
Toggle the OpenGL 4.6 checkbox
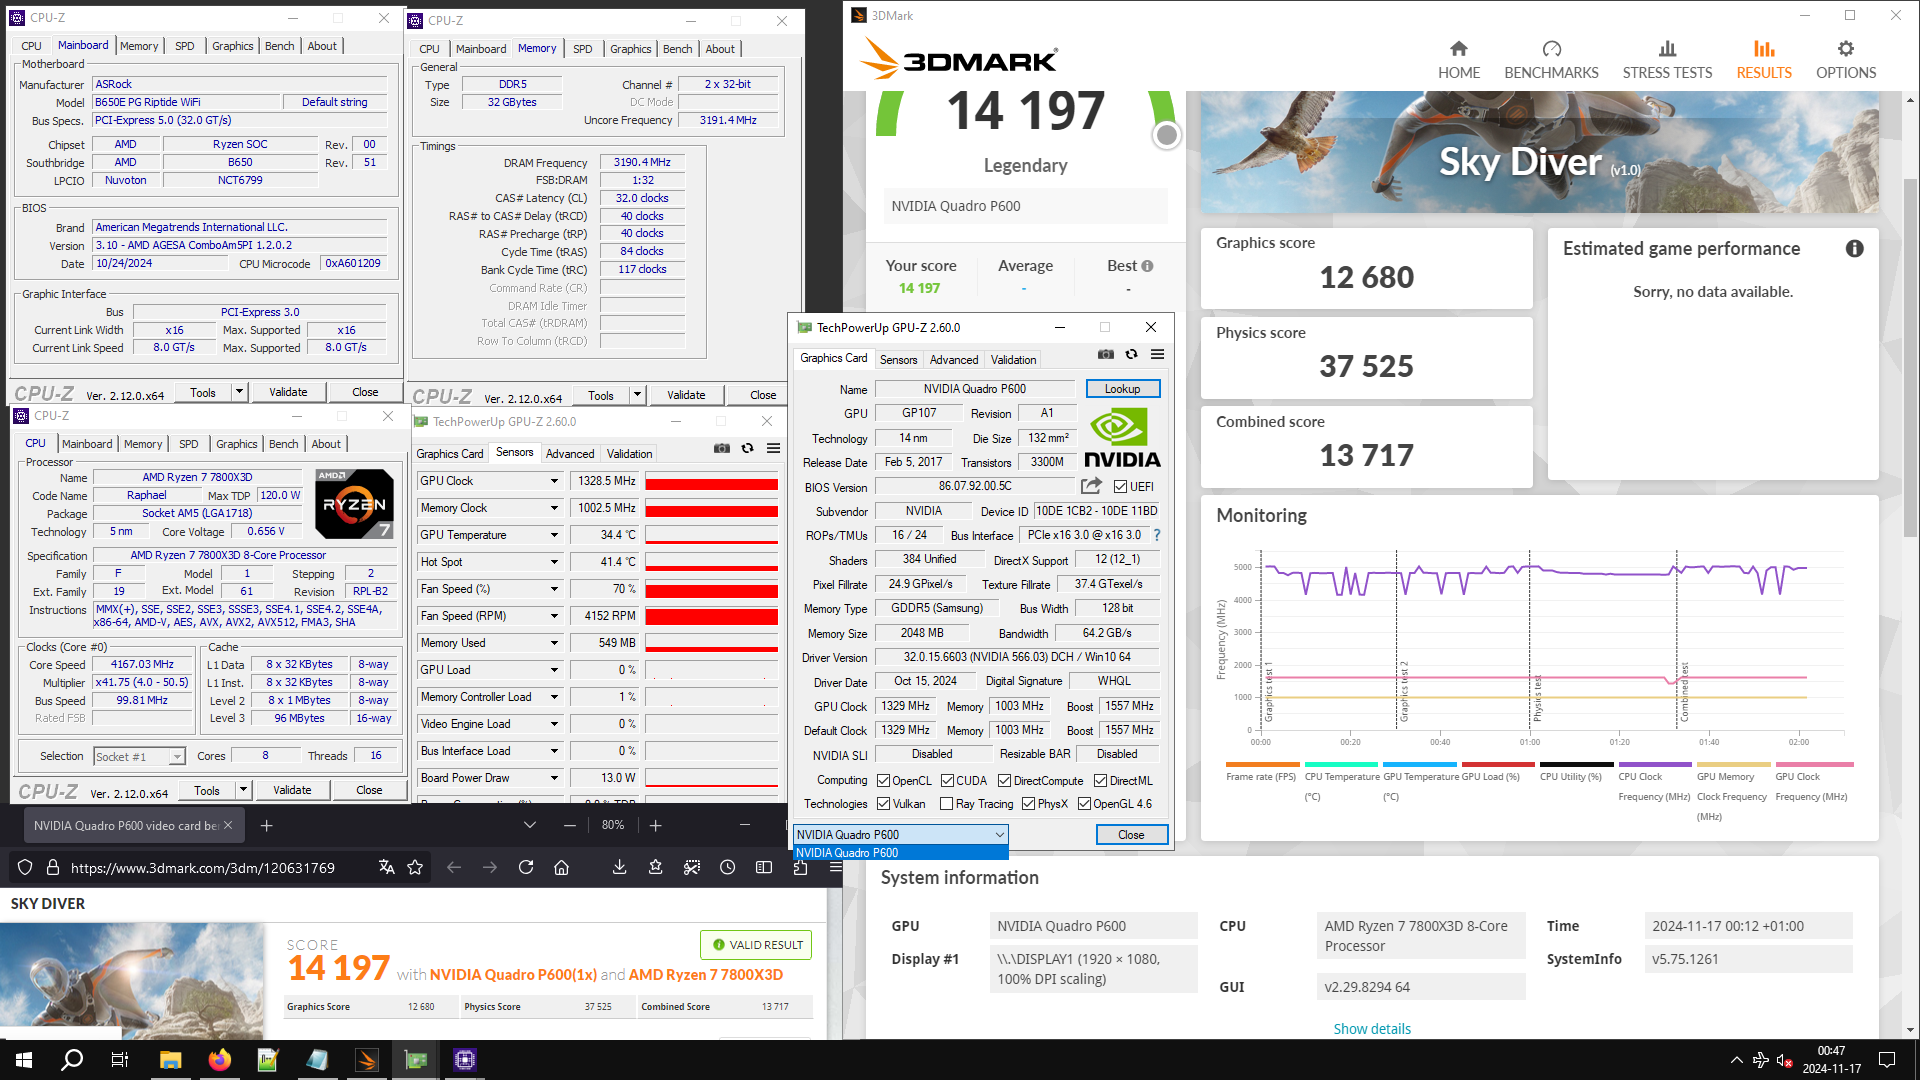[x=1084, y=804]
